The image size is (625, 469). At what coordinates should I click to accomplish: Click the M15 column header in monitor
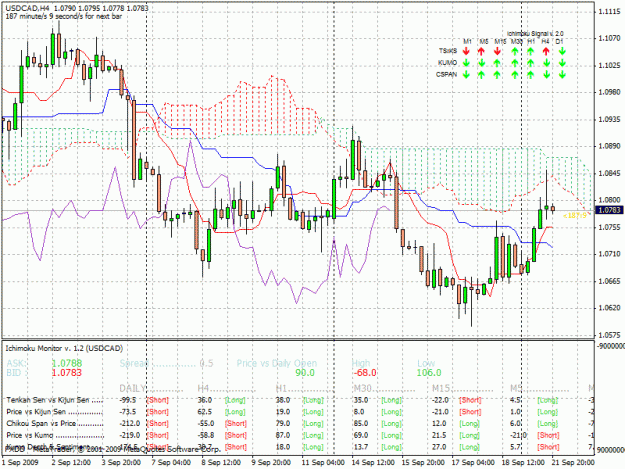point(441,389)
